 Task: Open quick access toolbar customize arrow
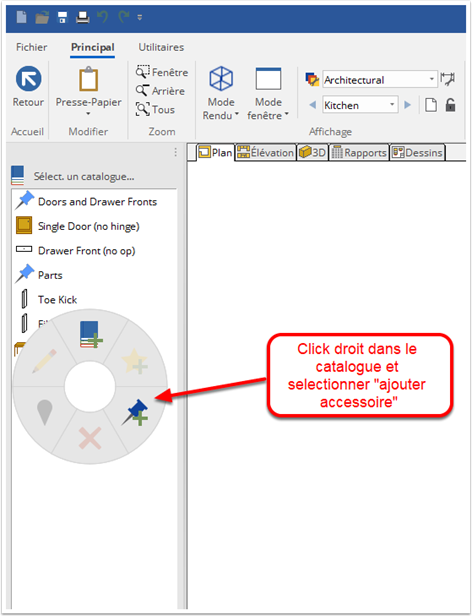click(x=140, y=17)
